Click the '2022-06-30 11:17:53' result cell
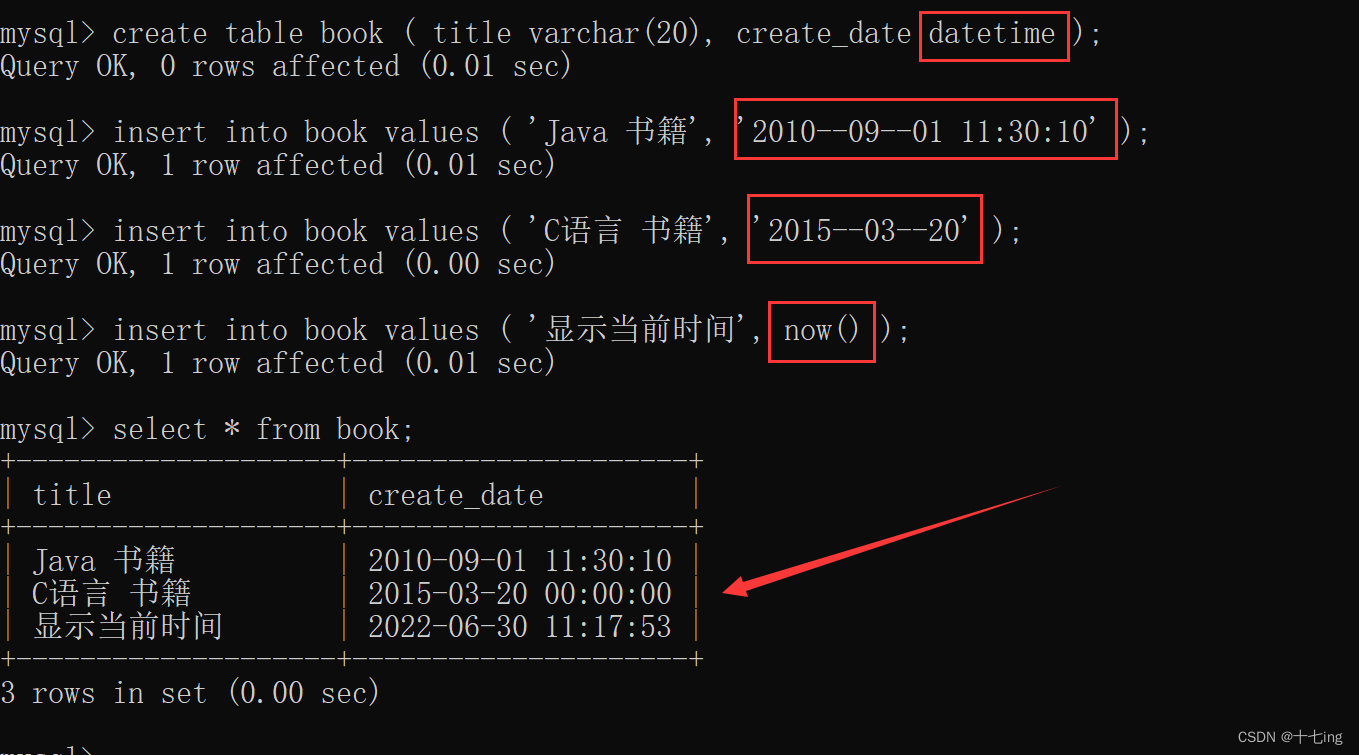The height and width of the screenshot is (755, 1359). (x=520, y=626)
